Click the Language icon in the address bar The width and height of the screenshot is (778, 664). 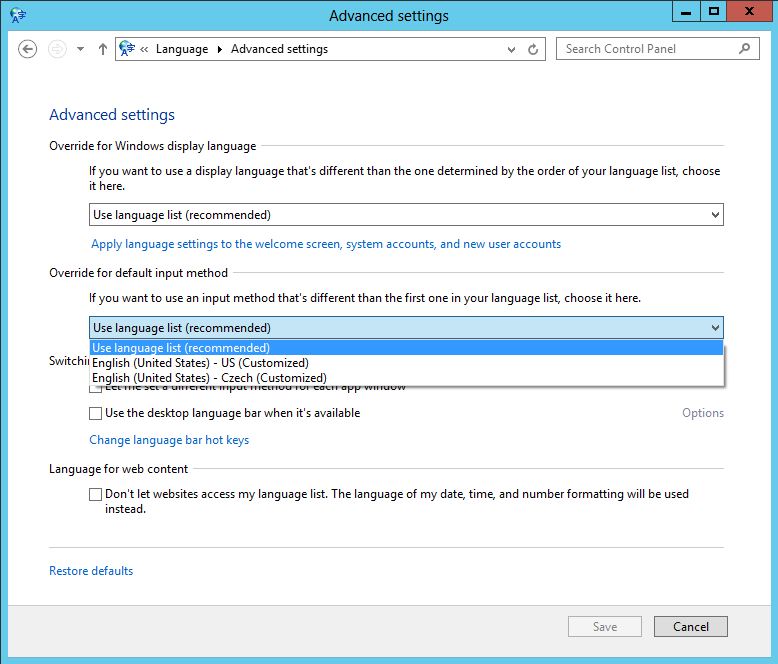pyautogui.click(x=127, y=49)
